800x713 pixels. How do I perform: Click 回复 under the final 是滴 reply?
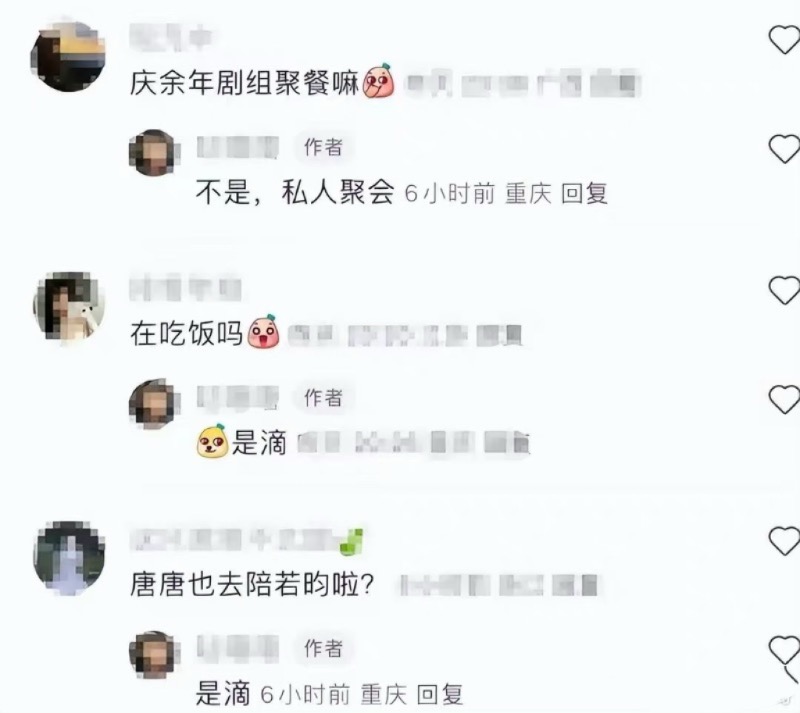pos(440,695)
